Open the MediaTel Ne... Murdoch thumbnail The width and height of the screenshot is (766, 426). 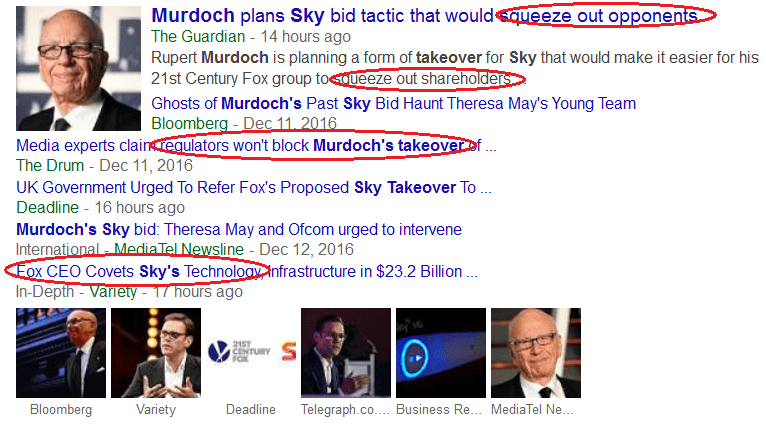point(536,353)
